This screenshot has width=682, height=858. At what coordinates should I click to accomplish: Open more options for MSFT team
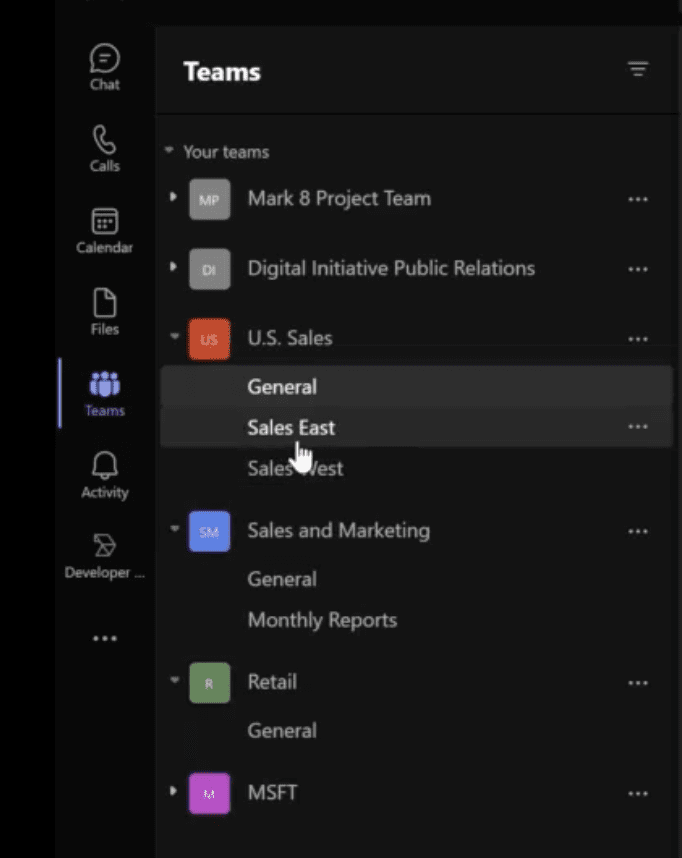coord(638,793)
